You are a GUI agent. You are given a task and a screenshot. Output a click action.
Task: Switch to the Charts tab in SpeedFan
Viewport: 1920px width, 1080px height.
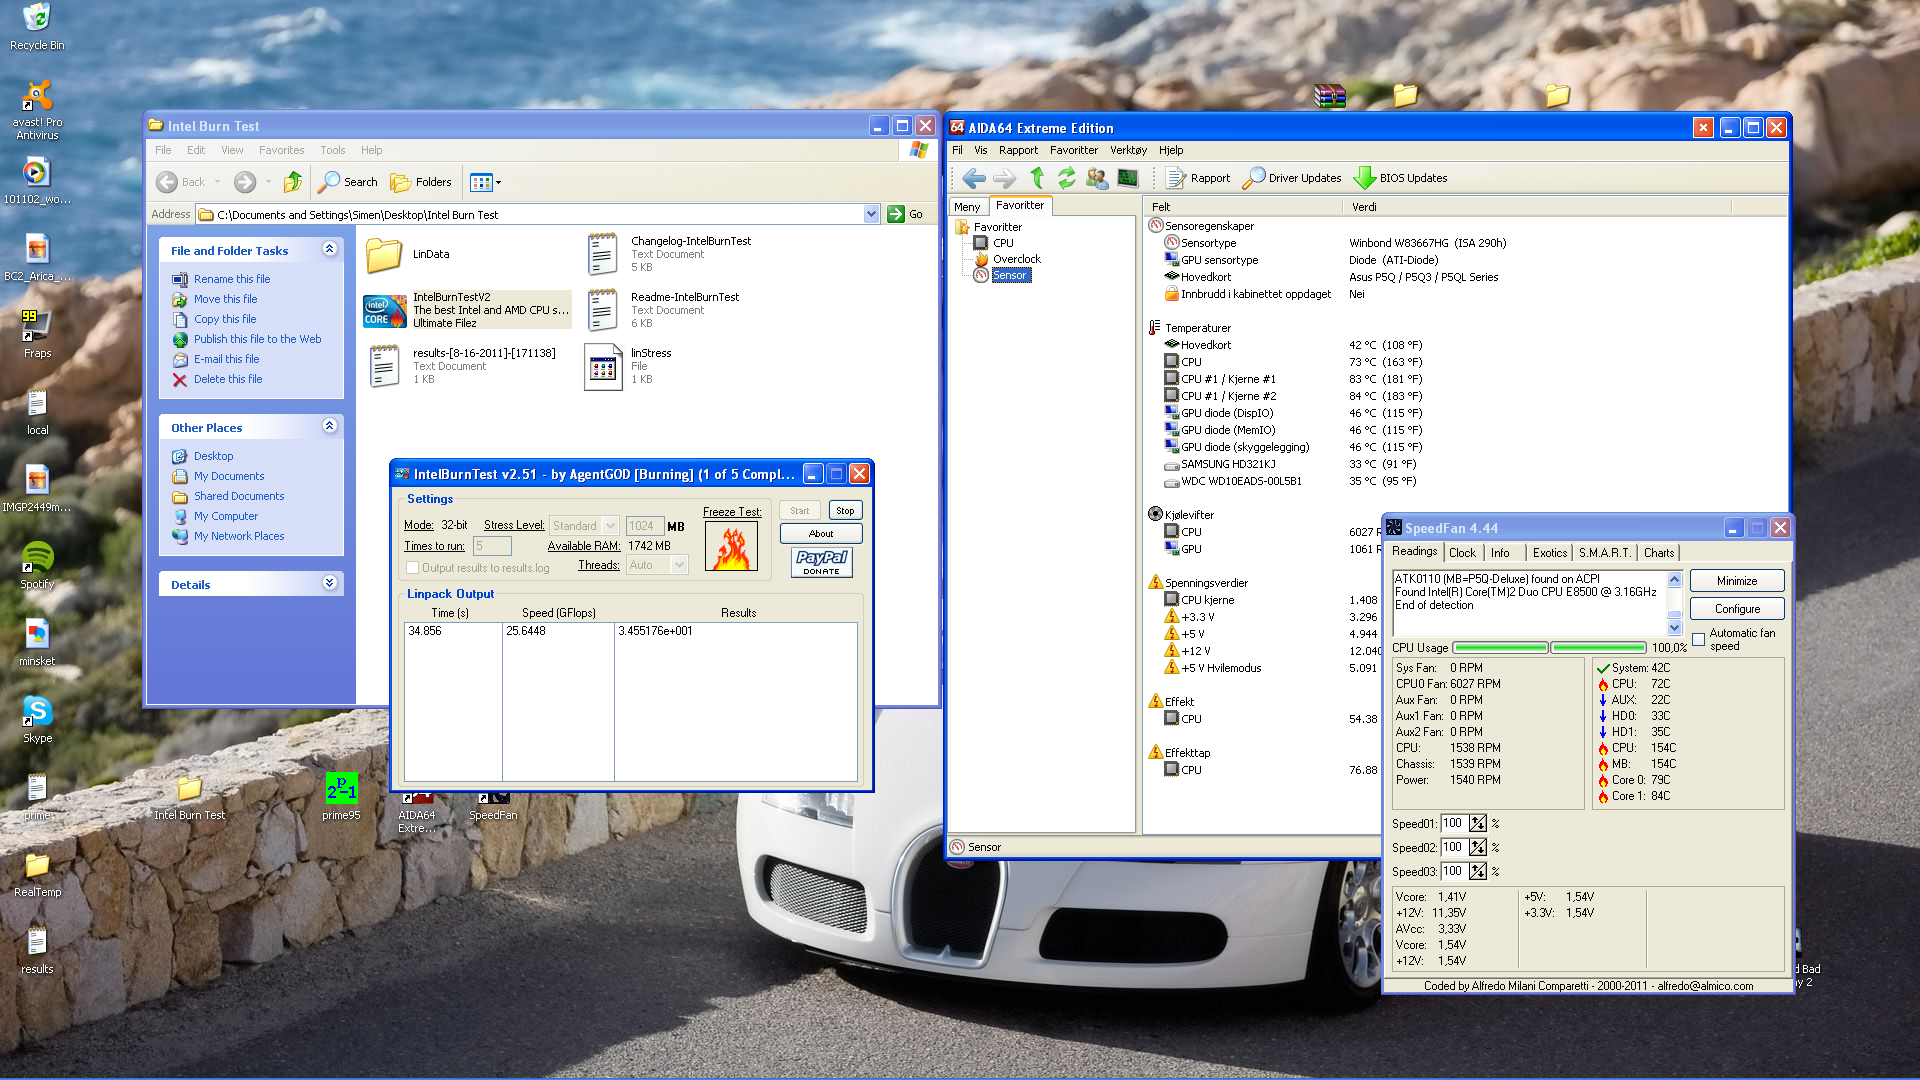1658,553
